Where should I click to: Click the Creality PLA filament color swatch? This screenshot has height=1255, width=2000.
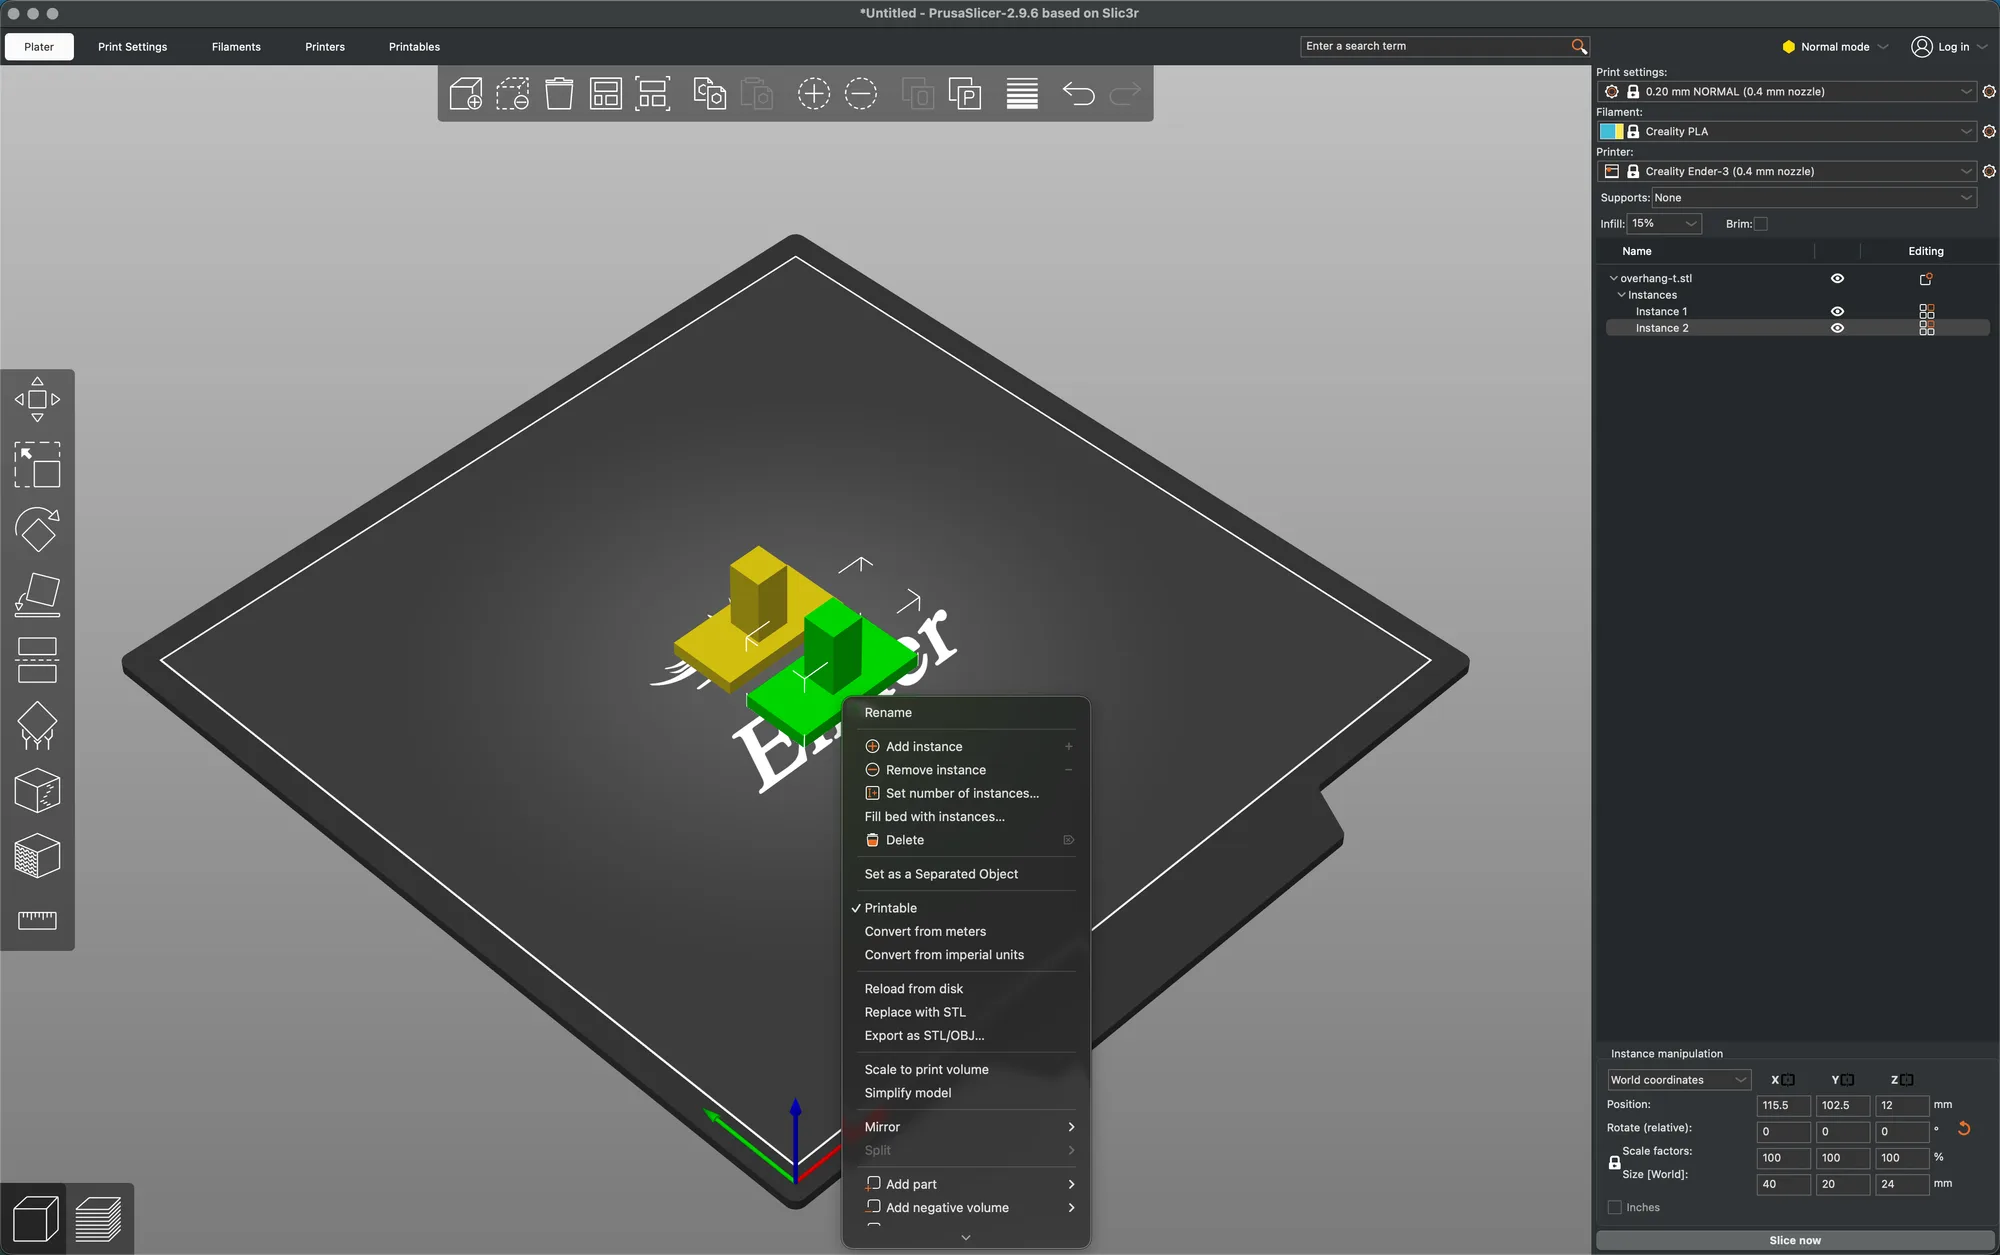point(1611,132)
